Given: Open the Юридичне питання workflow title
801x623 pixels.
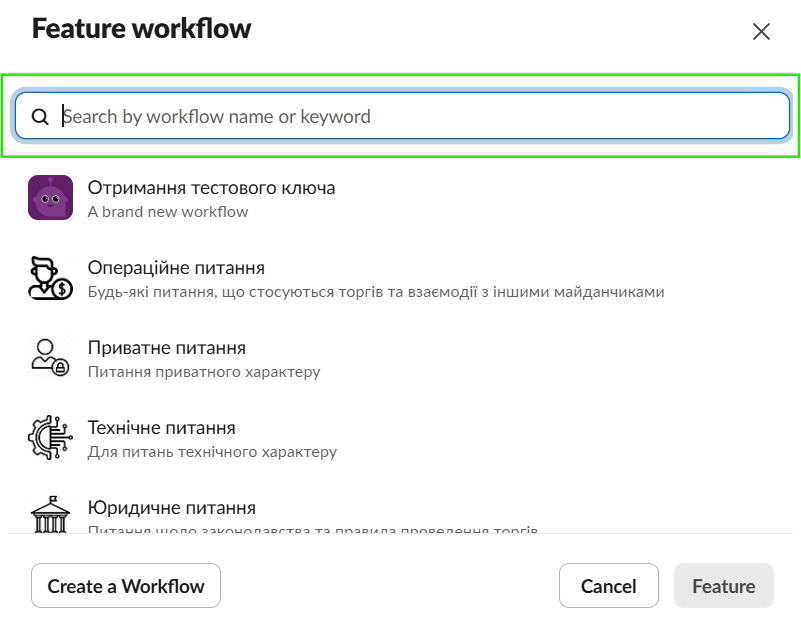Looking at the screenshot, I should point(171,507).
